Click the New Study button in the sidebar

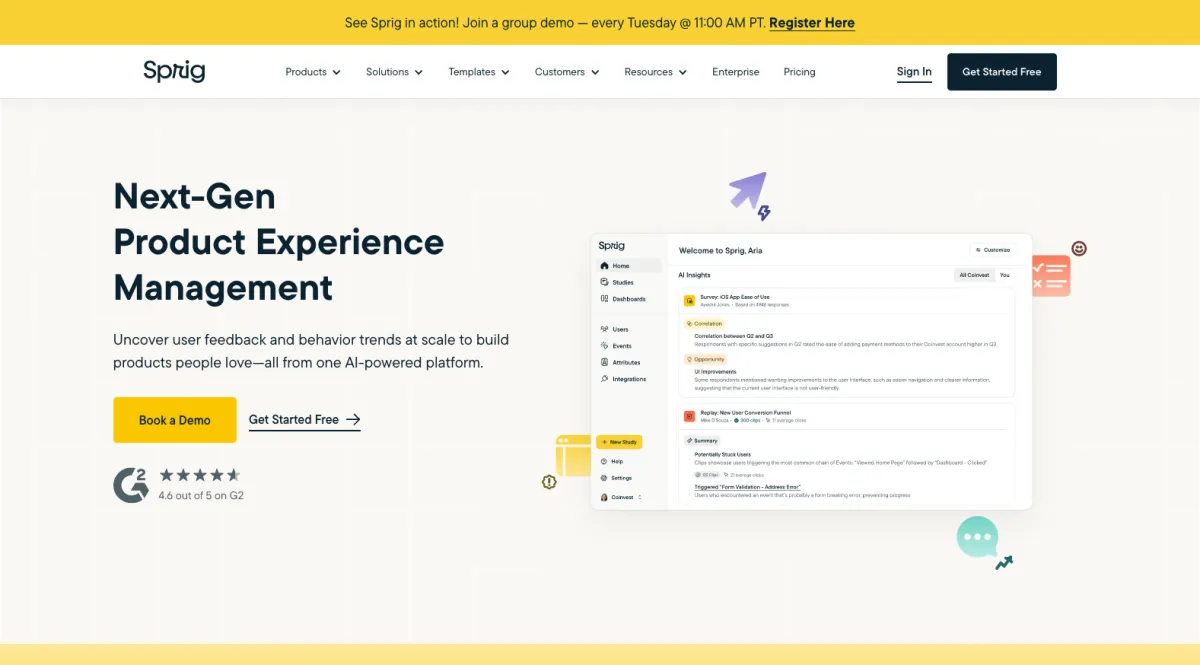[620, 441]
